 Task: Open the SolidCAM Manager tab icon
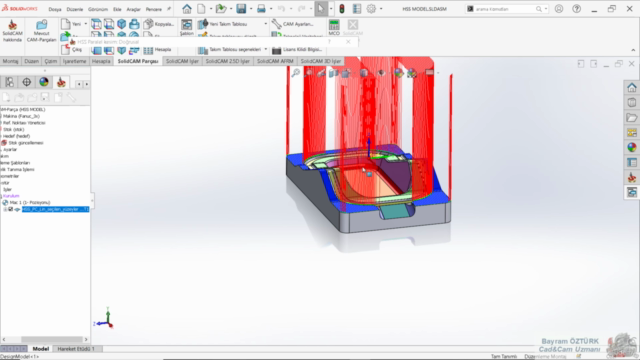point(61,82)
